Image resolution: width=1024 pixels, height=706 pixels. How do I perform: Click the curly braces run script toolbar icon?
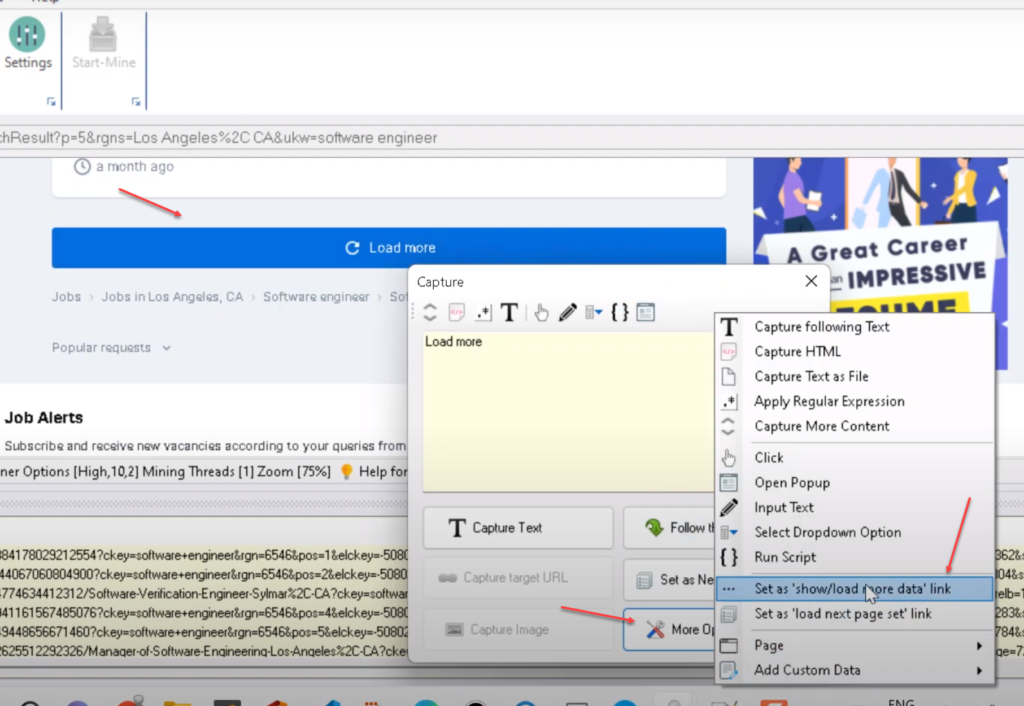[619, 313]
